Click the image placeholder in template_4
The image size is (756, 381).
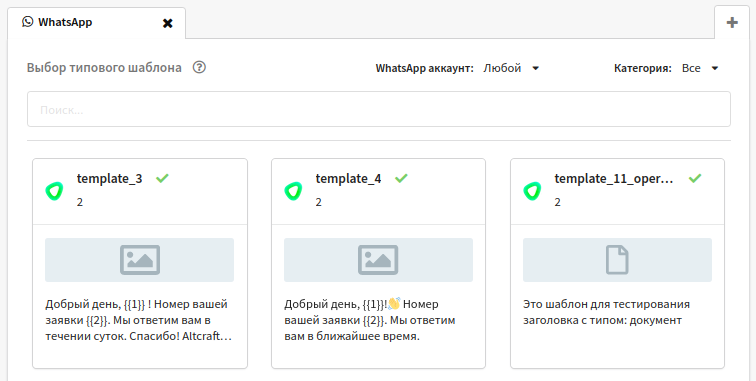point(378,260)
